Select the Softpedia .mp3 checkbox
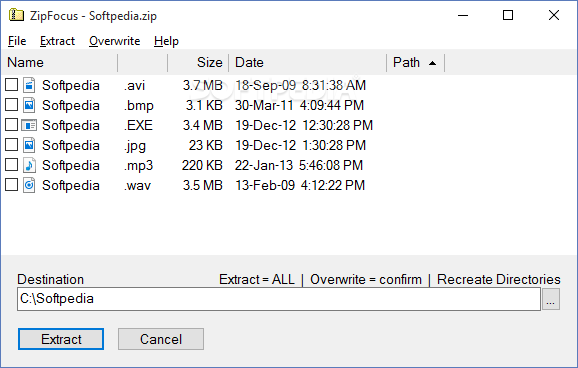This screenshot has height=368, width=578. 11,164
